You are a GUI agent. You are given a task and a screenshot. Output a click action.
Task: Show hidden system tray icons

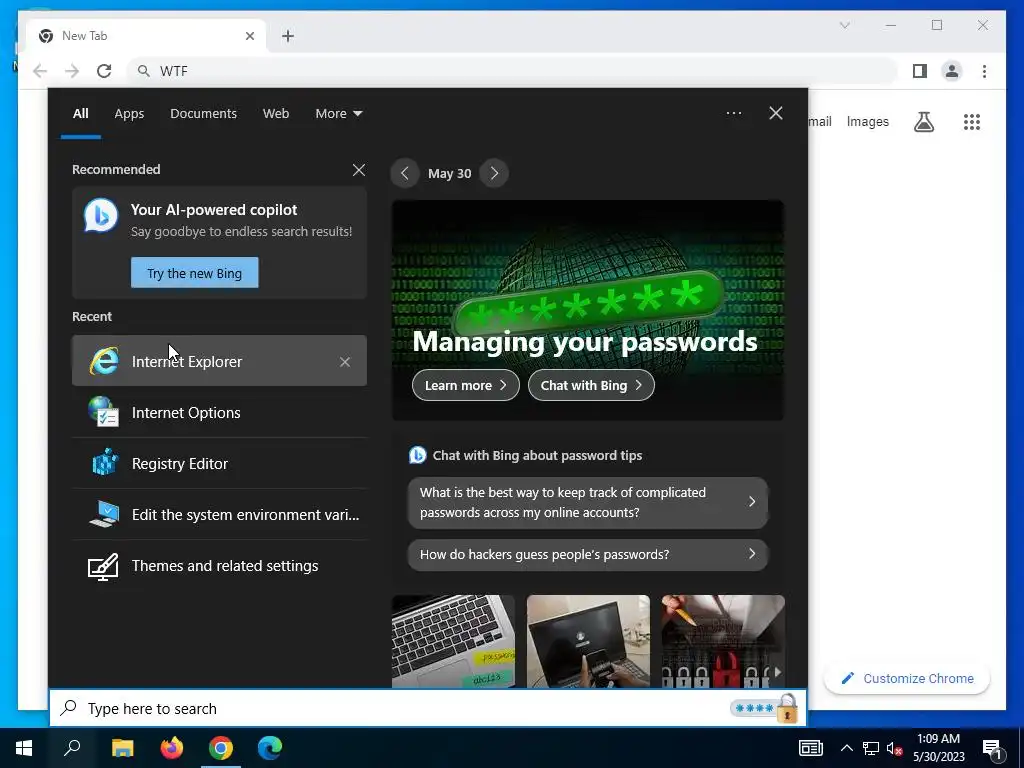pos(846,748)
